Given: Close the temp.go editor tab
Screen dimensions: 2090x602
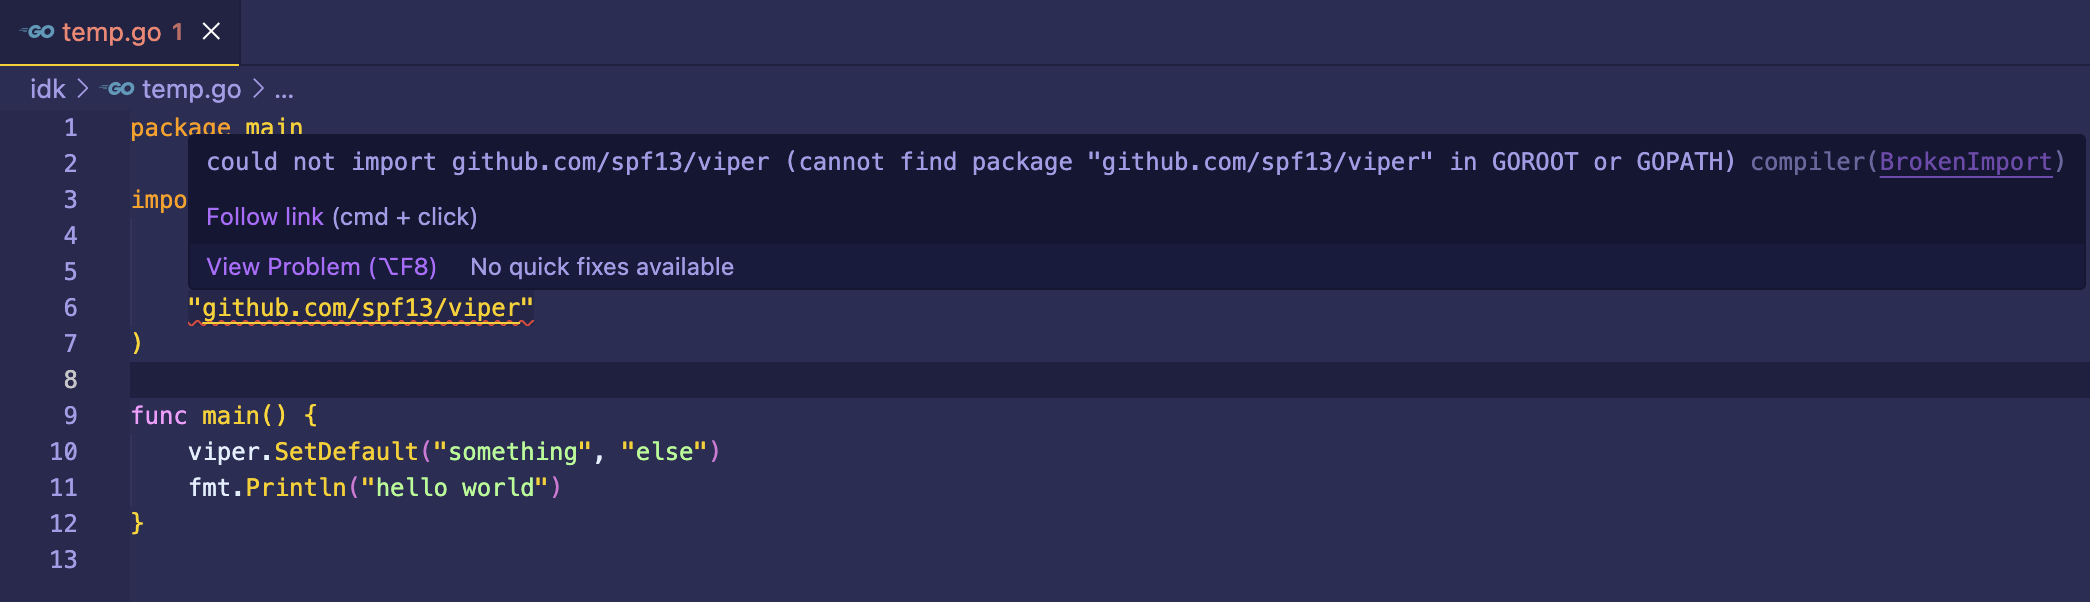Looking at the screenshot, I should (211, 32).
